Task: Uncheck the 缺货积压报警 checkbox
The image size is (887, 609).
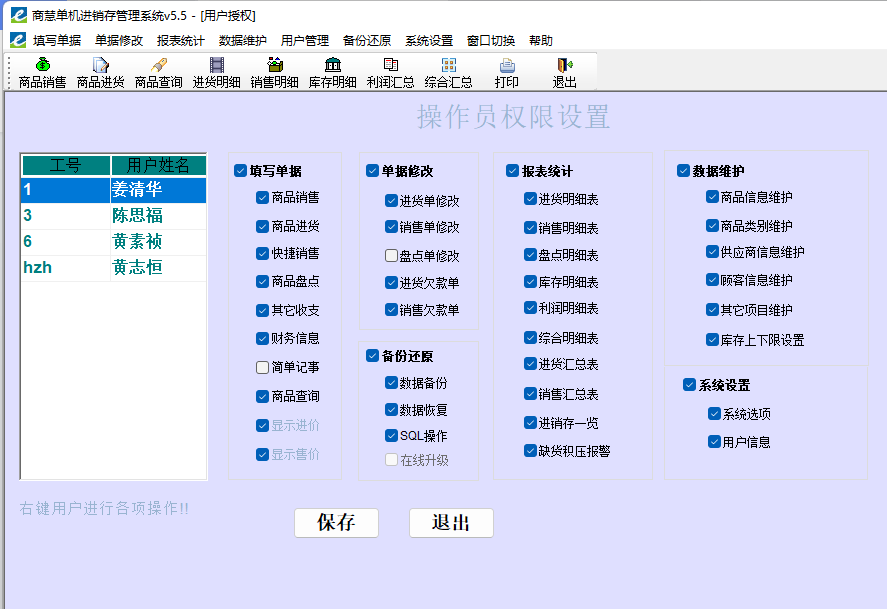Action: coord(530,451)
